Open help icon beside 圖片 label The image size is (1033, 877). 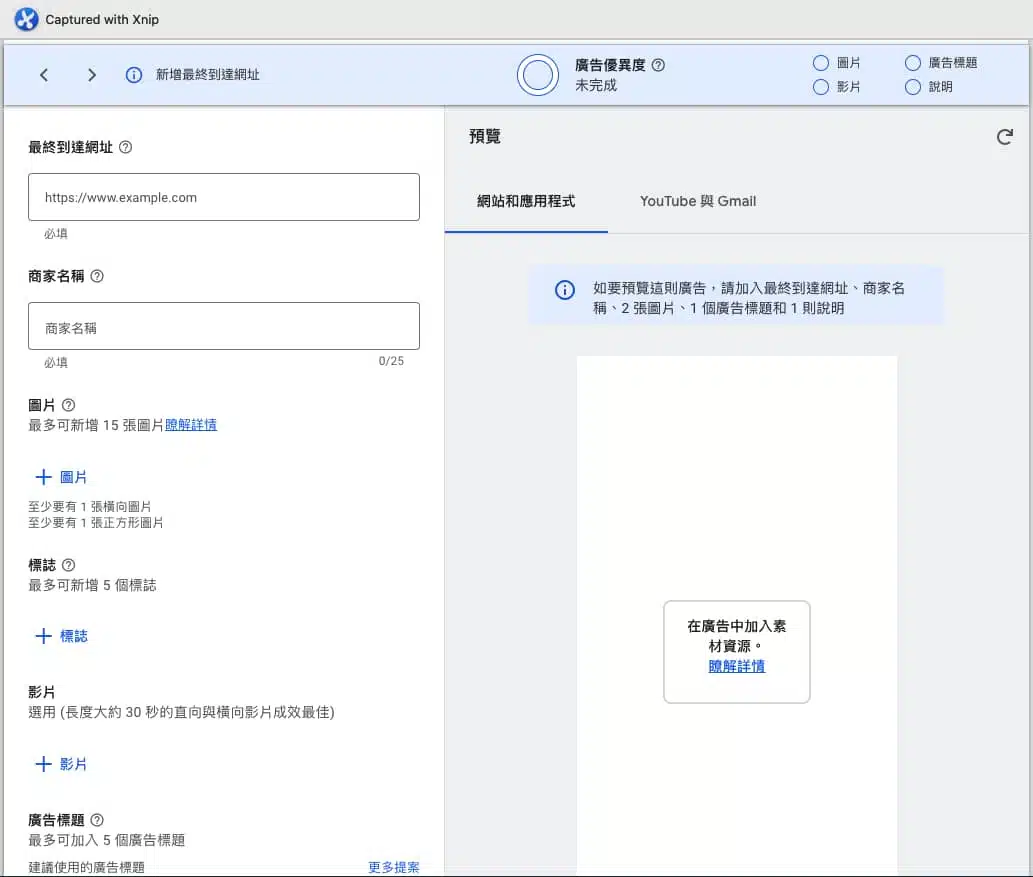tap(69, 405)
